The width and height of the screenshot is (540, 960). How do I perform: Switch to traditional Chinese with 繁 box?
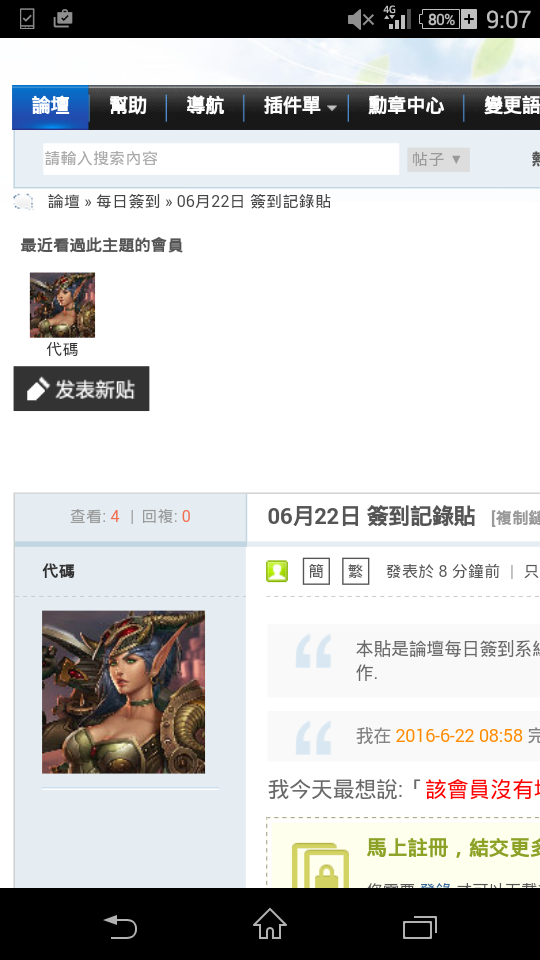pyautogui.click(x=356, y=572)
